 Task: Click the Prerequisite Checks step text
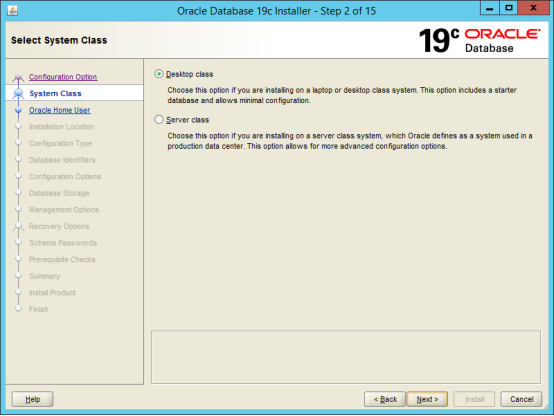[62, 259]
